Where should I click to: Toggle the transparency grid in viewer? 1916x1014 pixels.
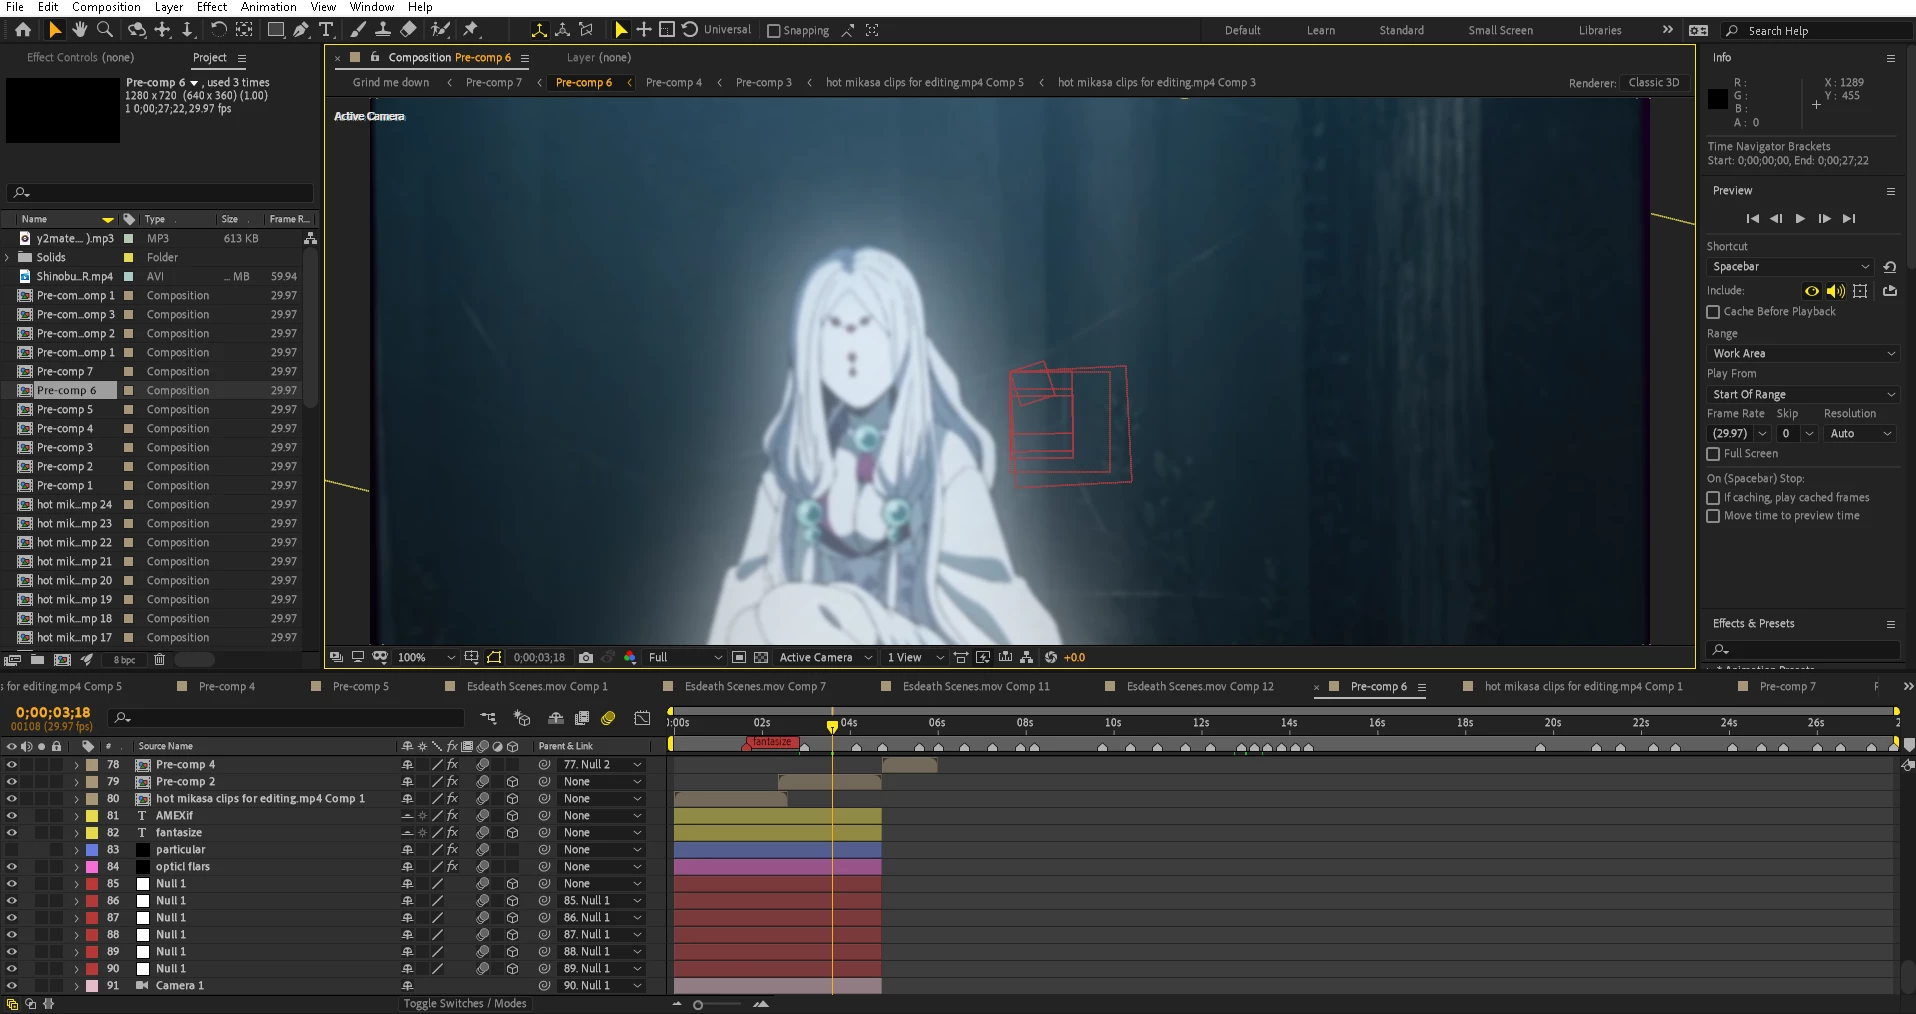tap(761, 657)
